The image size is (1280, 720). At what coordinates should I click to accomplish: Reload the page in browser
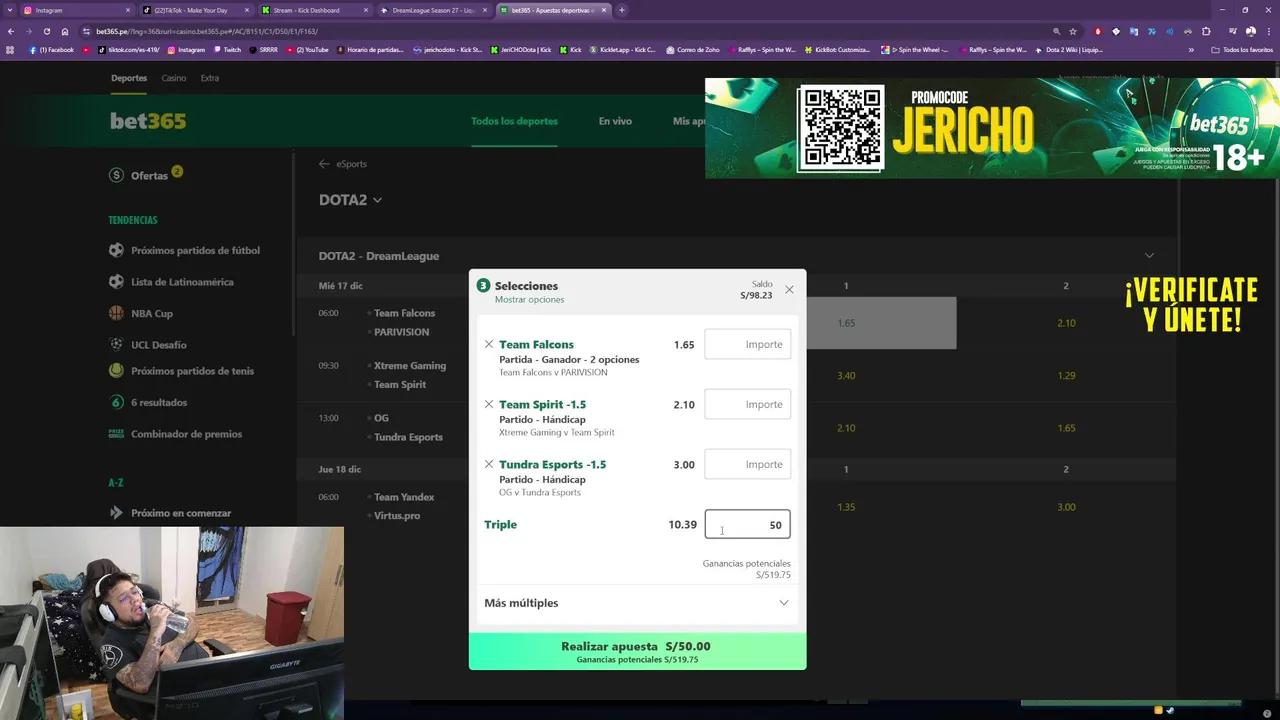tap(46, 31)
